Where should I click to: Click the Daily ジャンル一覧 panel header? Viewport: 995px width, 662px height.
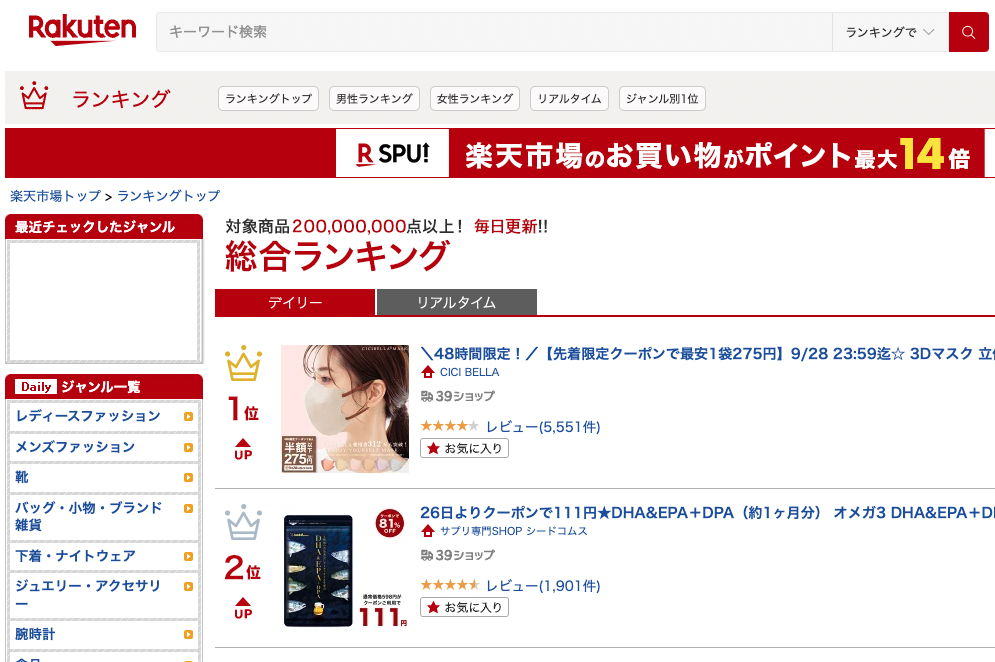[104, 387]
